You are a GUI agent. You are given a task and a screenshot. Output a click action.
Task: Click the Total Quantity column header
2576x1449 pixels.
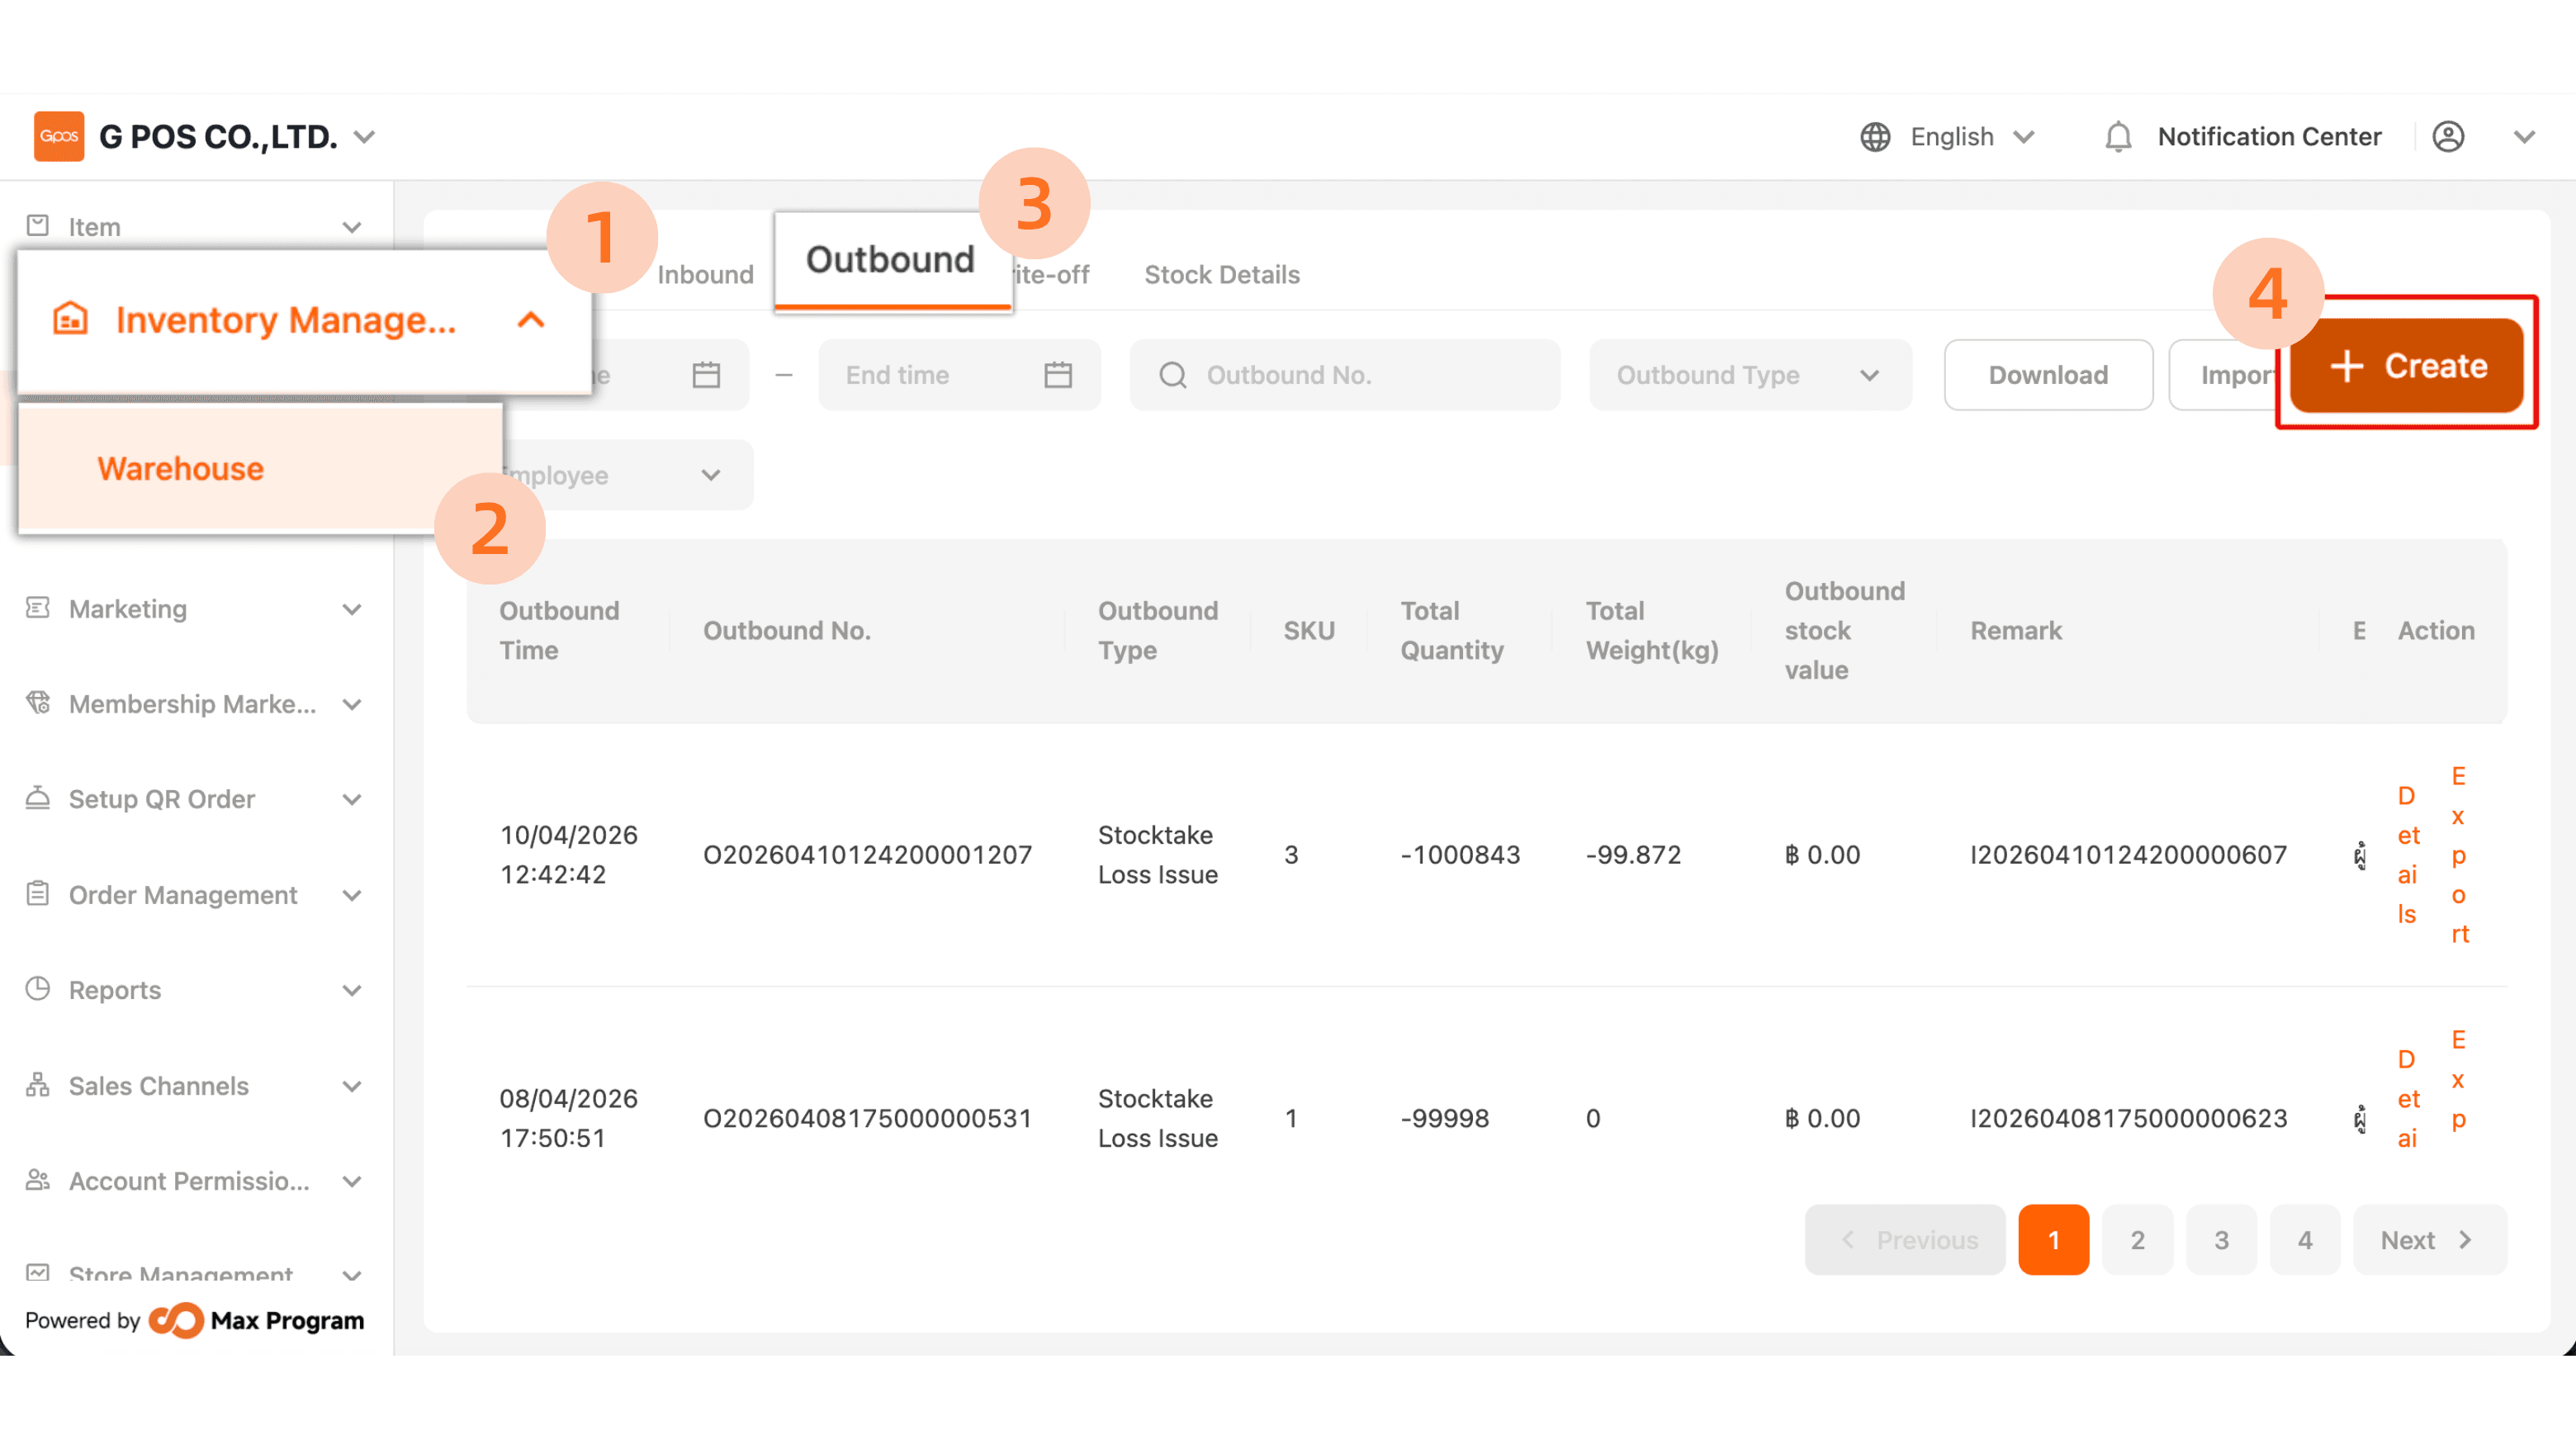pos(1452,631)
